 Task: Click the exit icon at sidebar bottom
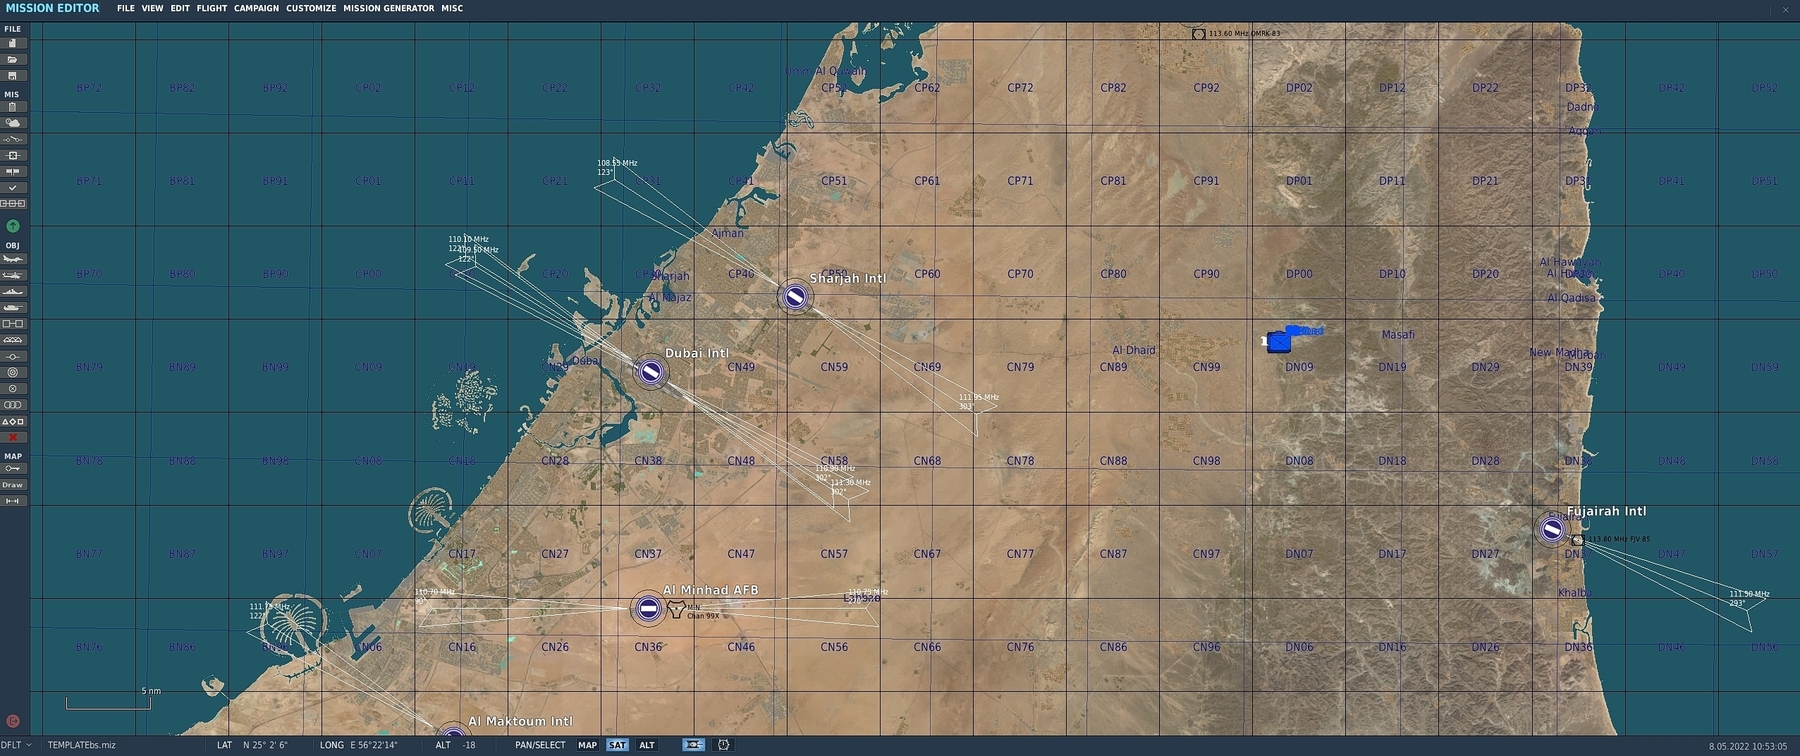tap(13, 721)
